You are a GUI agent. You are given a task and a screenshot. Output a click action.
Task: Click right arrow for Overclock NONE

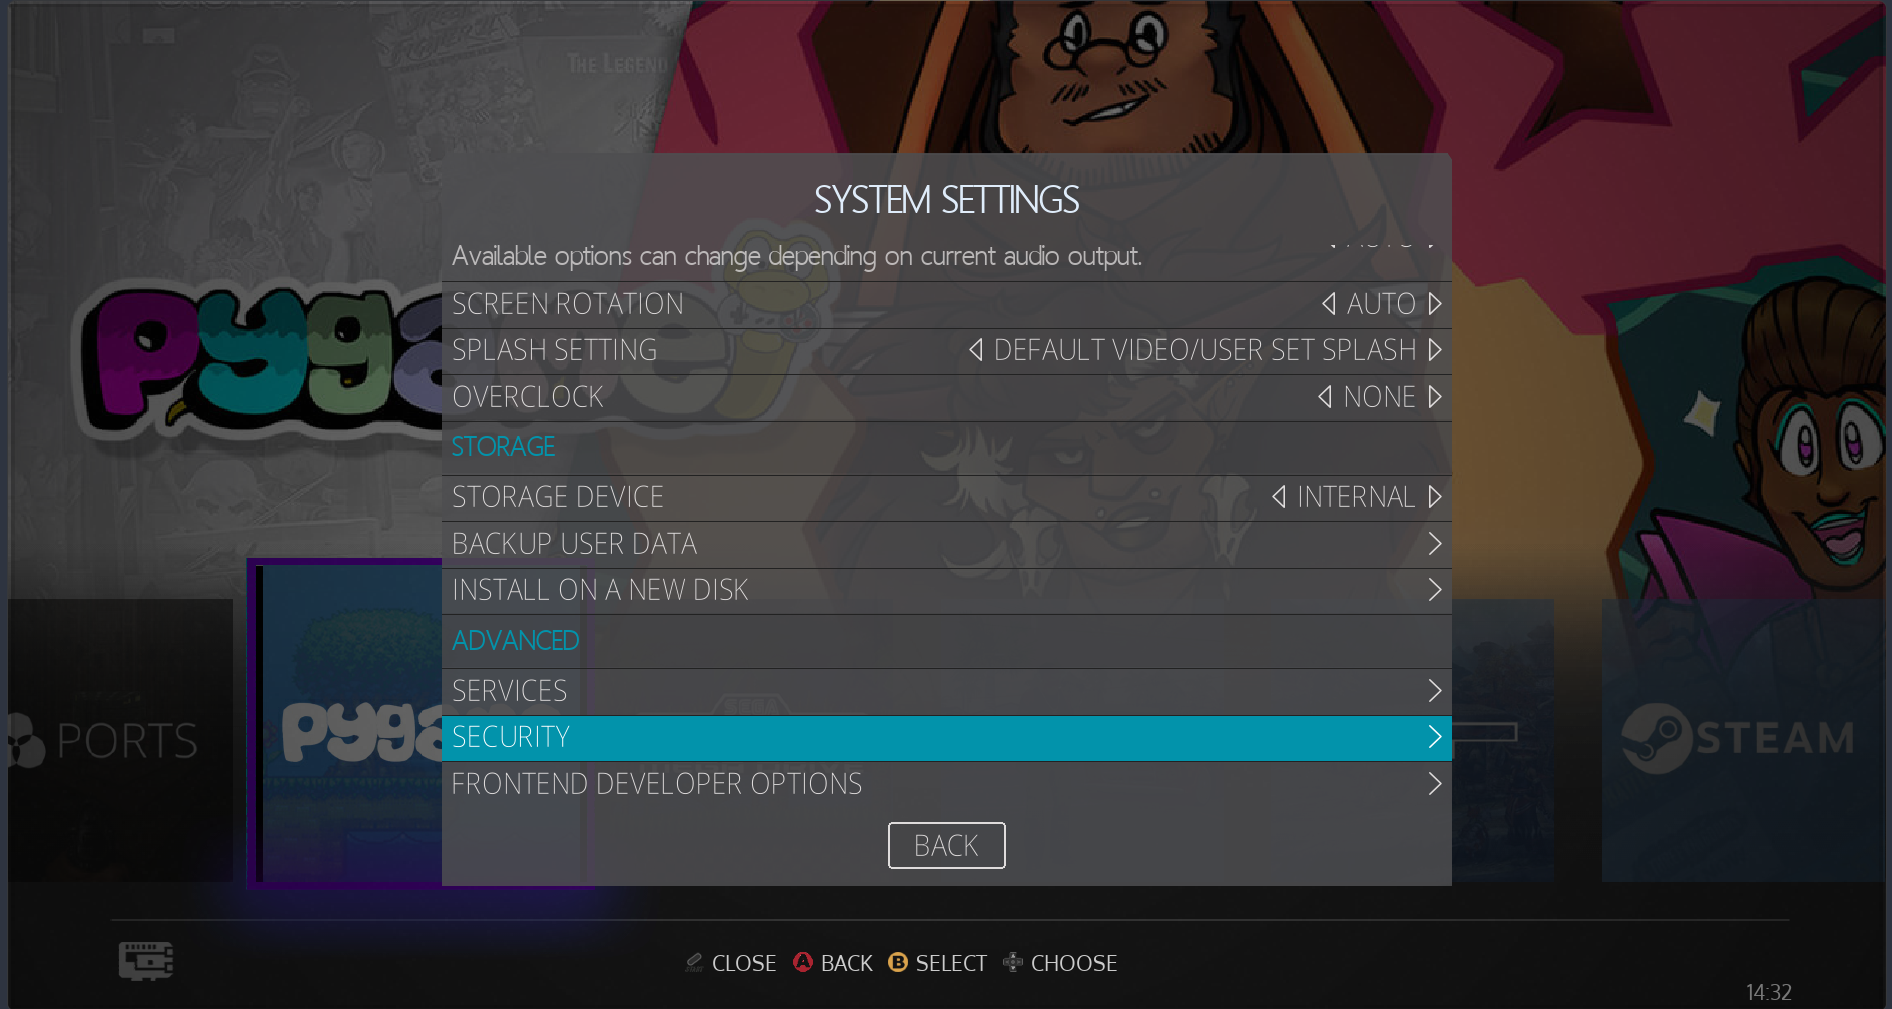tap(1435, 397)
